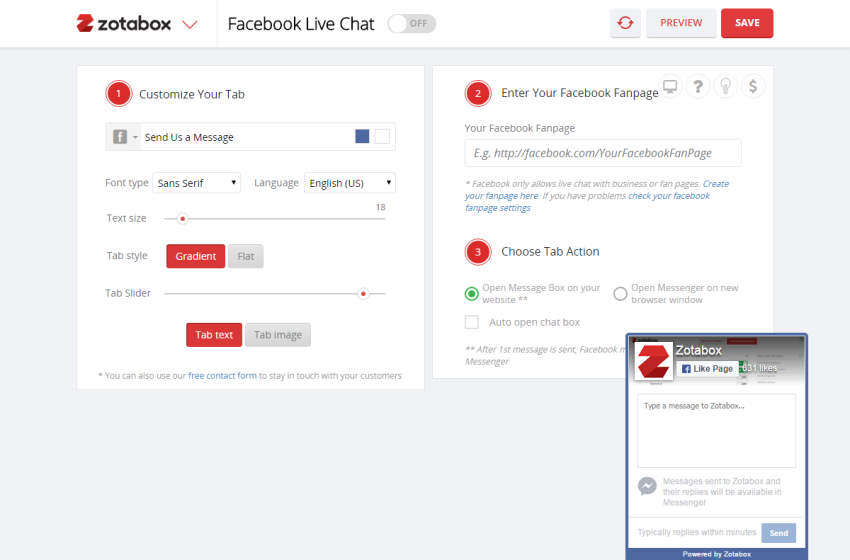Click the Powered by Zotabox footer link
Viewport: 850px width, 560px height.
pyautogui.click(x=716, y=554)
